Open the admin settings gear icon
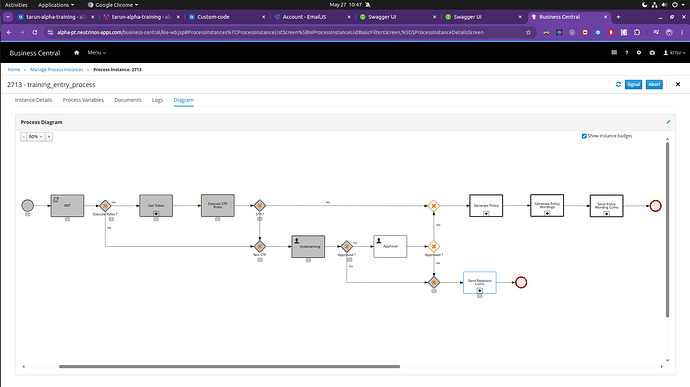 tap(639, 53)
